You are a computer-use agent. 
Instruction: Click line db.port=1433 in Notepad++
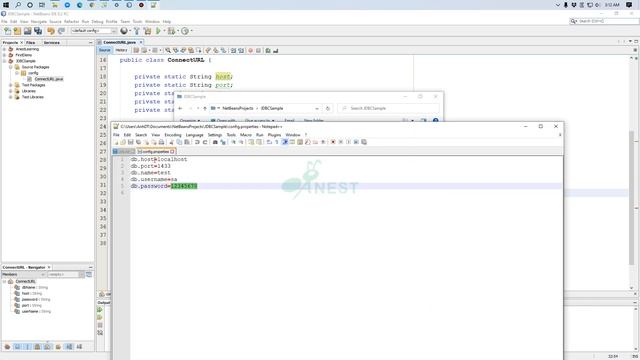151,166
